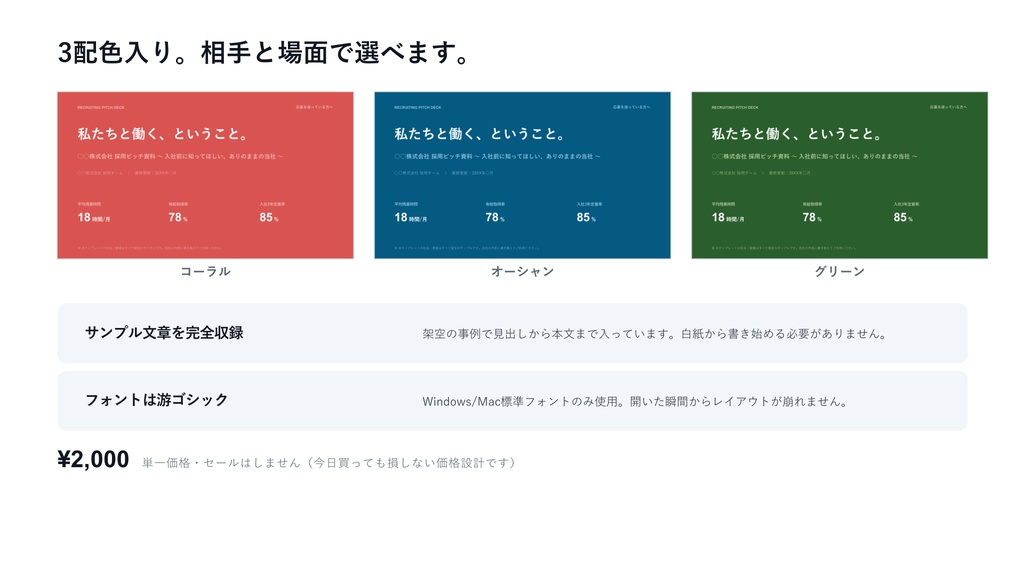The width and height of the screenshot is (1024, 576).
Task: Click the 78% figure in ocean slide
Action: click(x=495, y=217)
